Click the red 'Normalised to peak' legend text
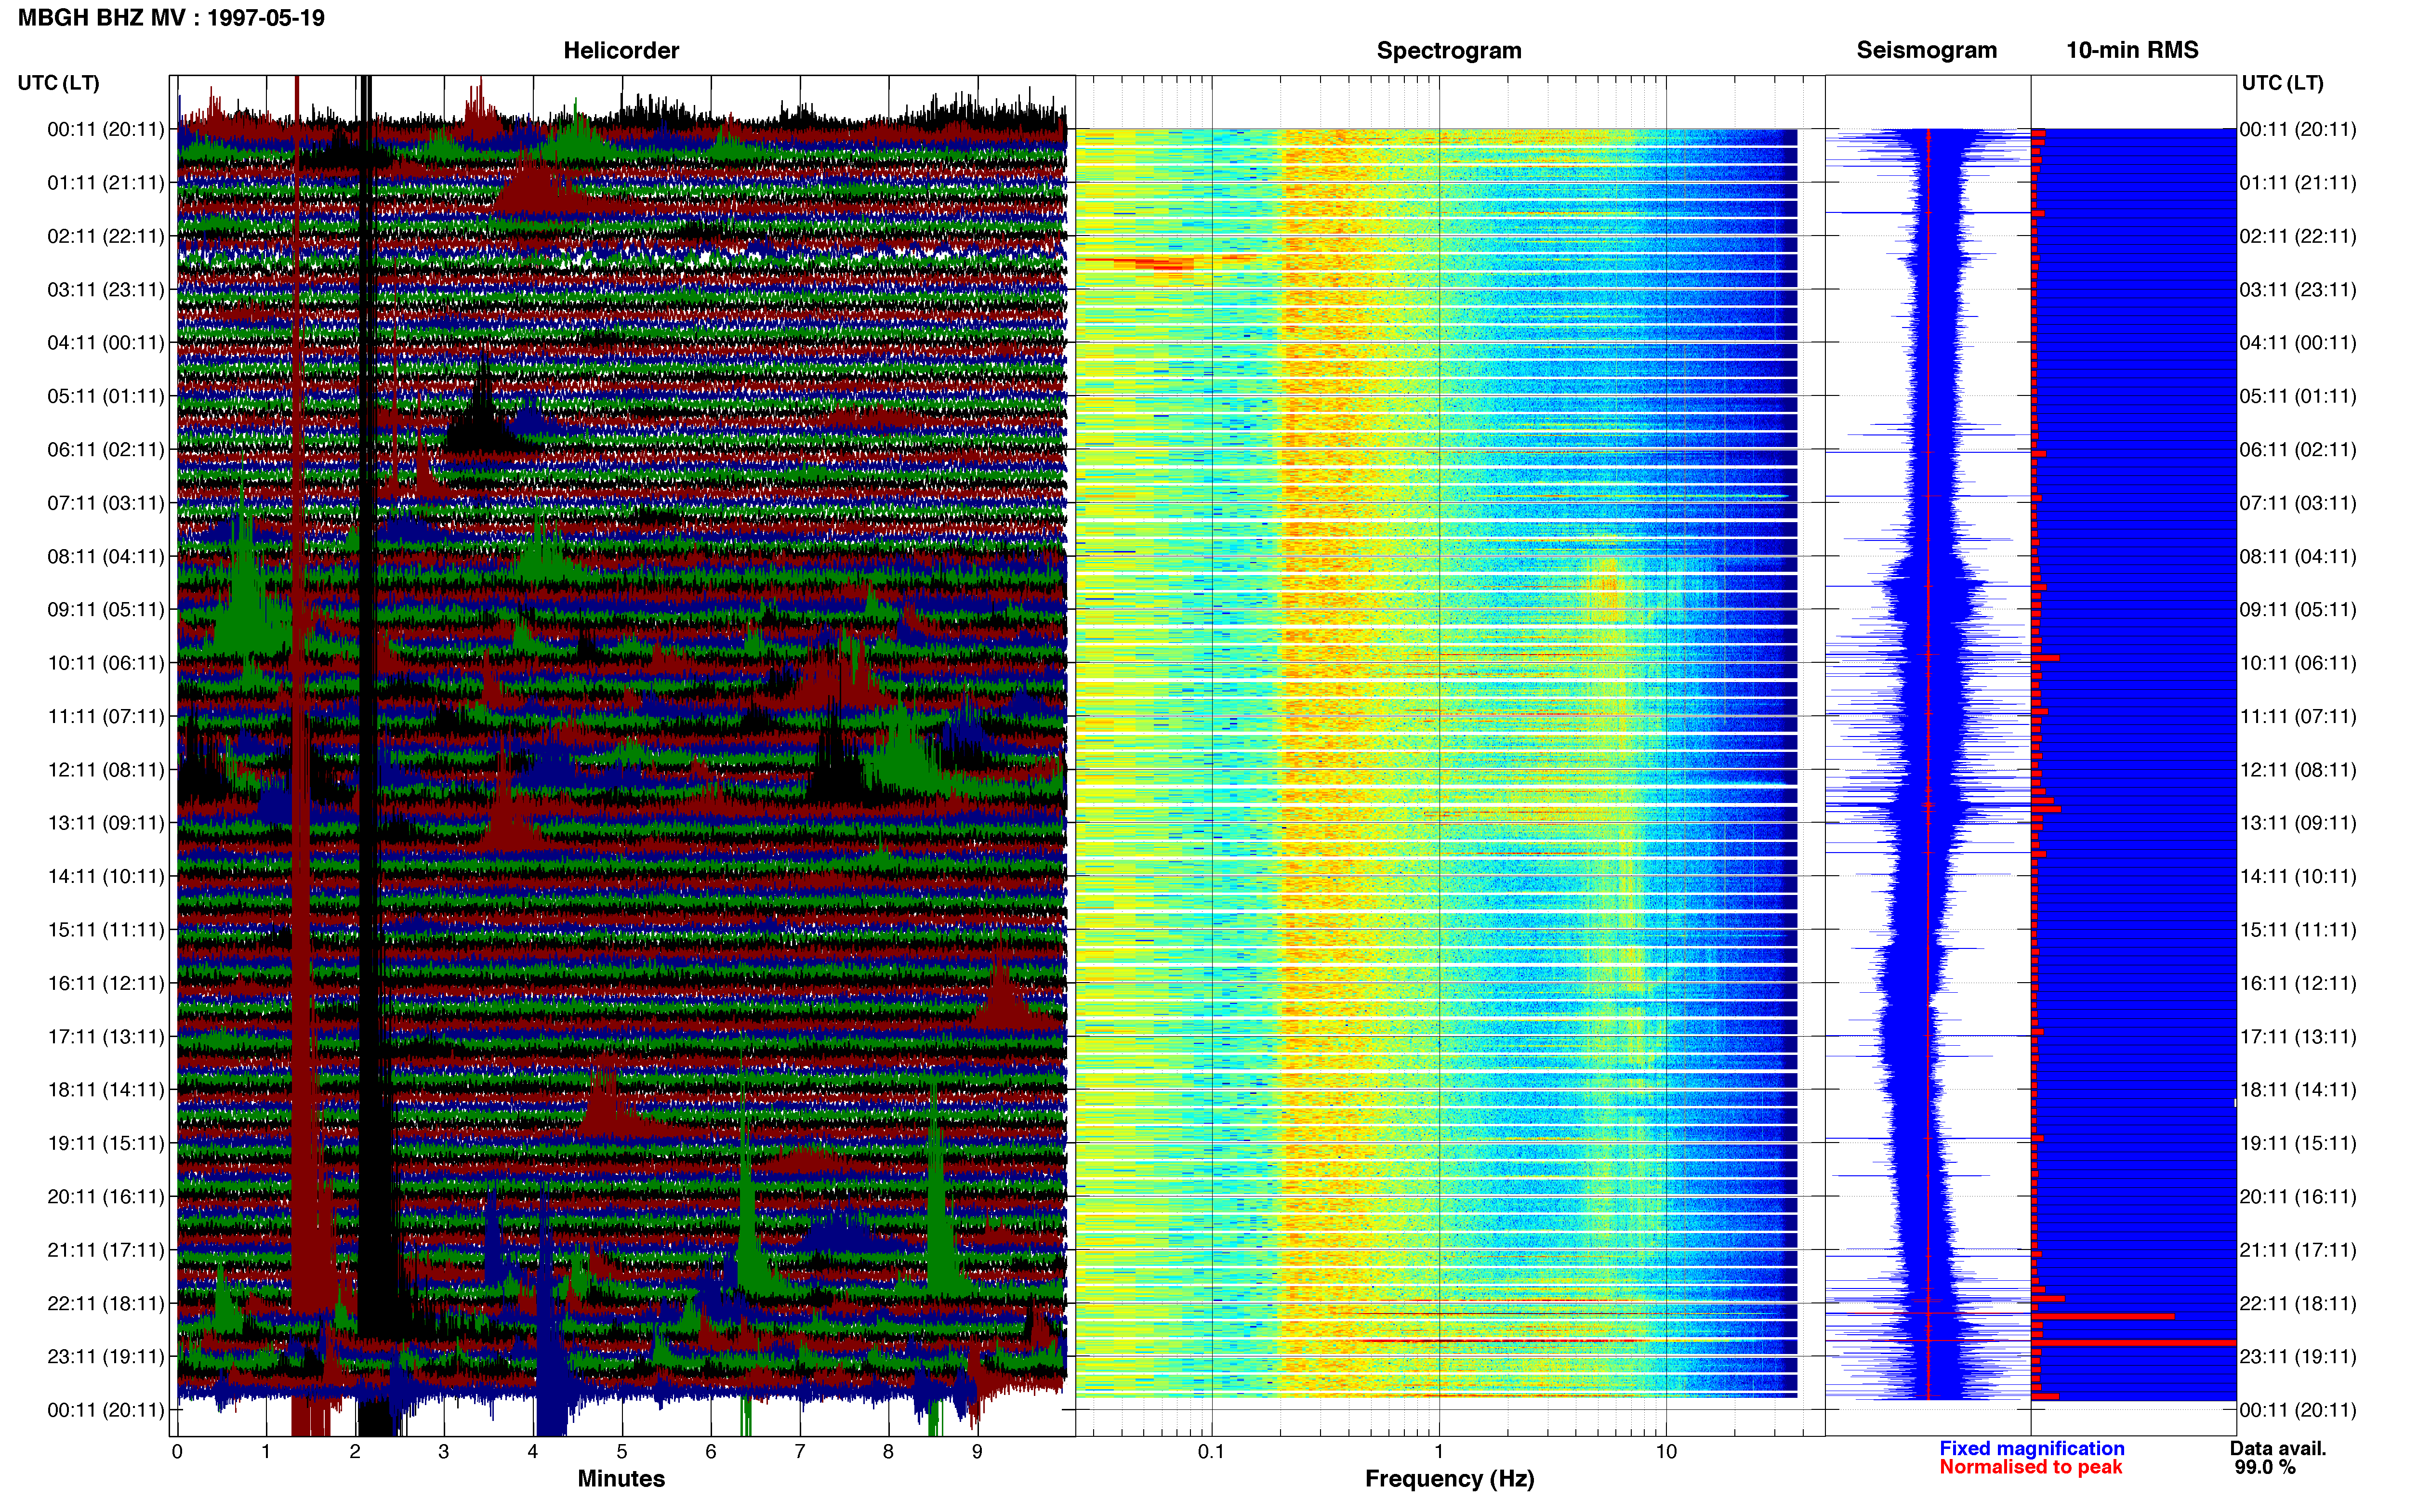The height and width of the screenshot is (1512, 2418). (x=2030, y=1467)
